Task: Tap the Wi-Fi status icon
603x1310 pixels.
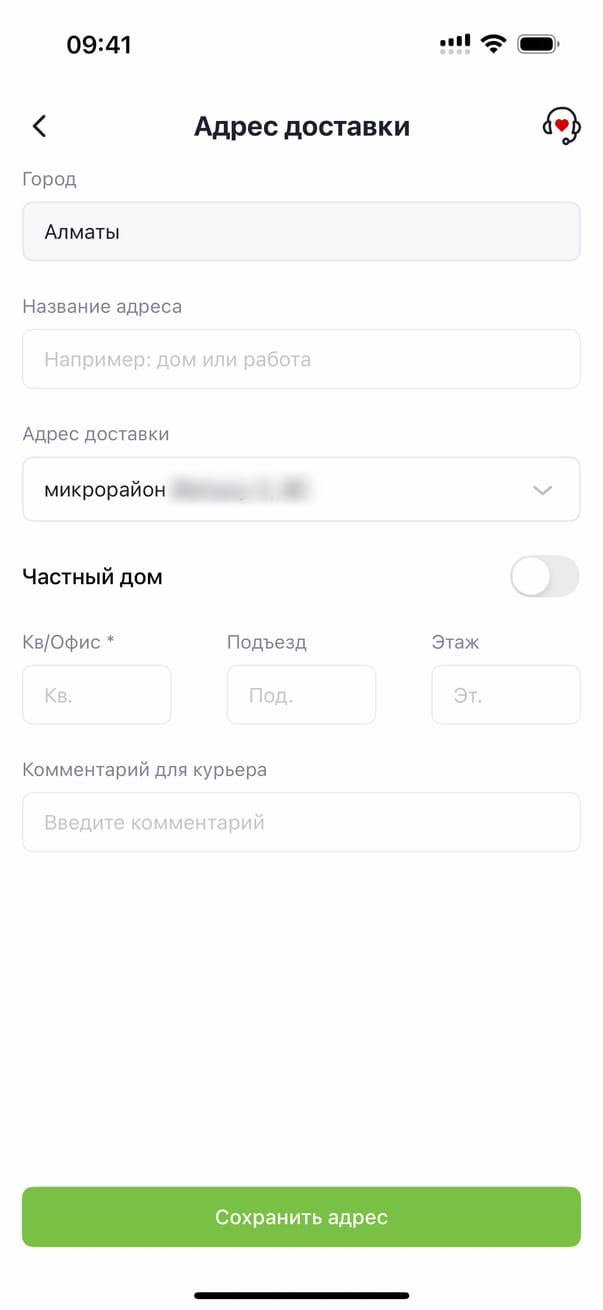Action: pos(493,44)
